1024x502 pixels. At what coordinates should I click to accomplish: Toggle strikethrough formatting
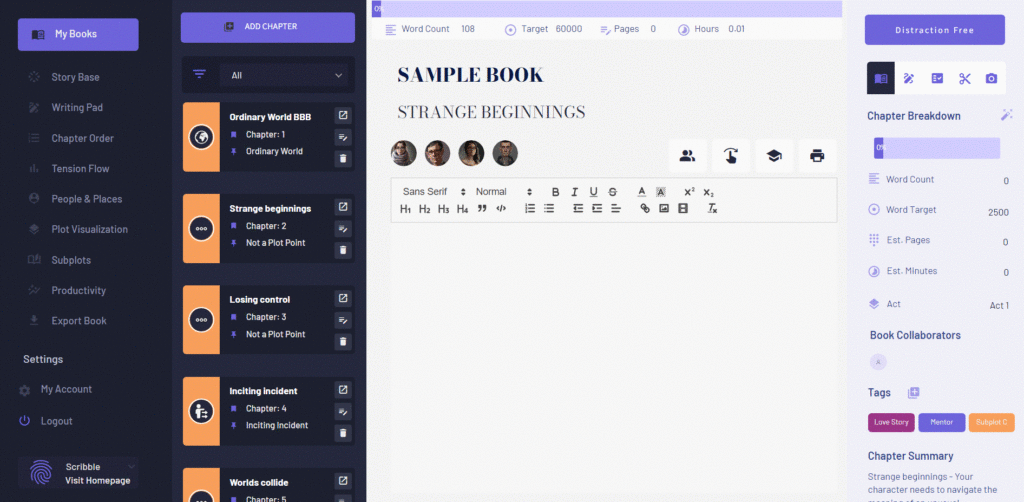coord(613,192)
